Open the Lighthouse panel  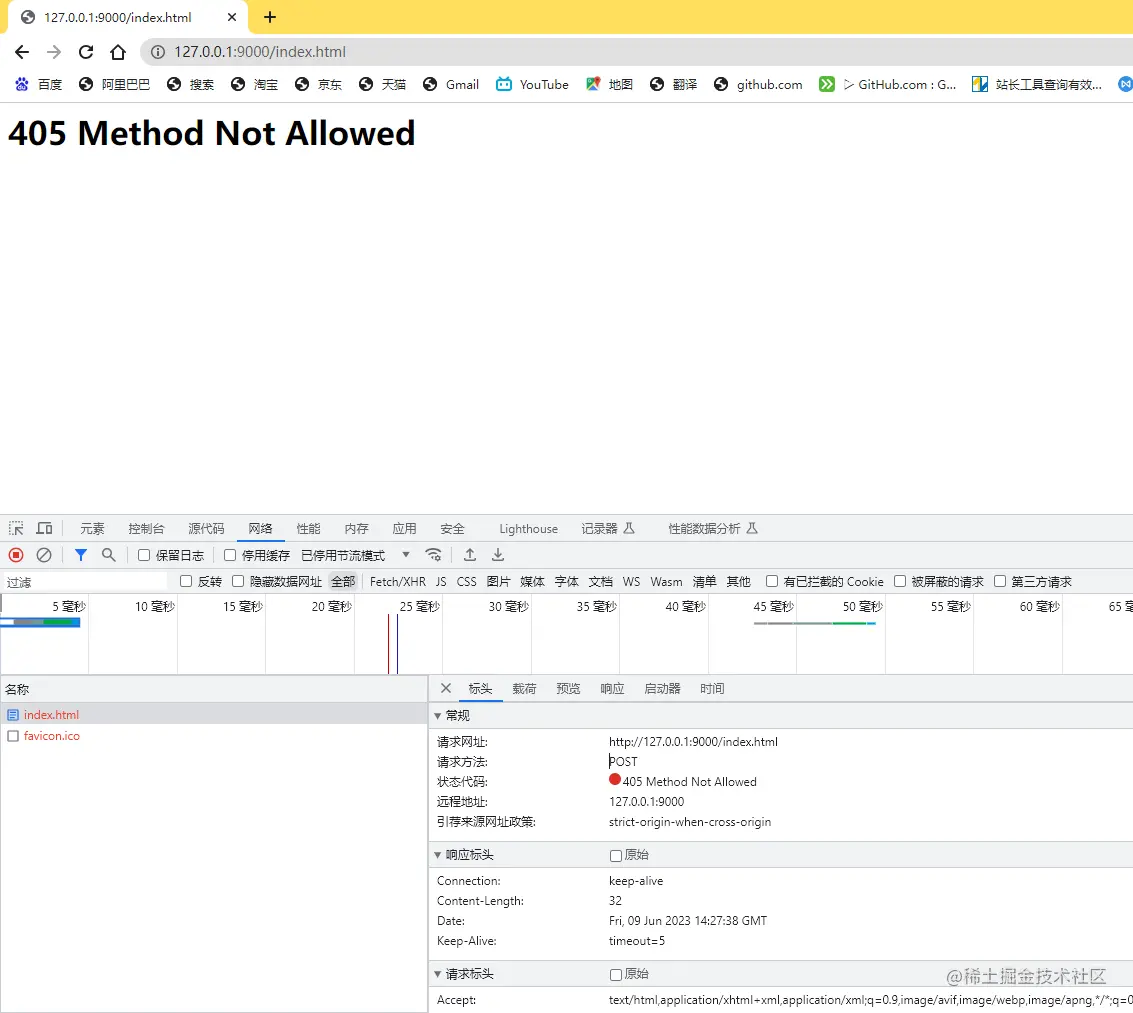[x=528, y=528]
